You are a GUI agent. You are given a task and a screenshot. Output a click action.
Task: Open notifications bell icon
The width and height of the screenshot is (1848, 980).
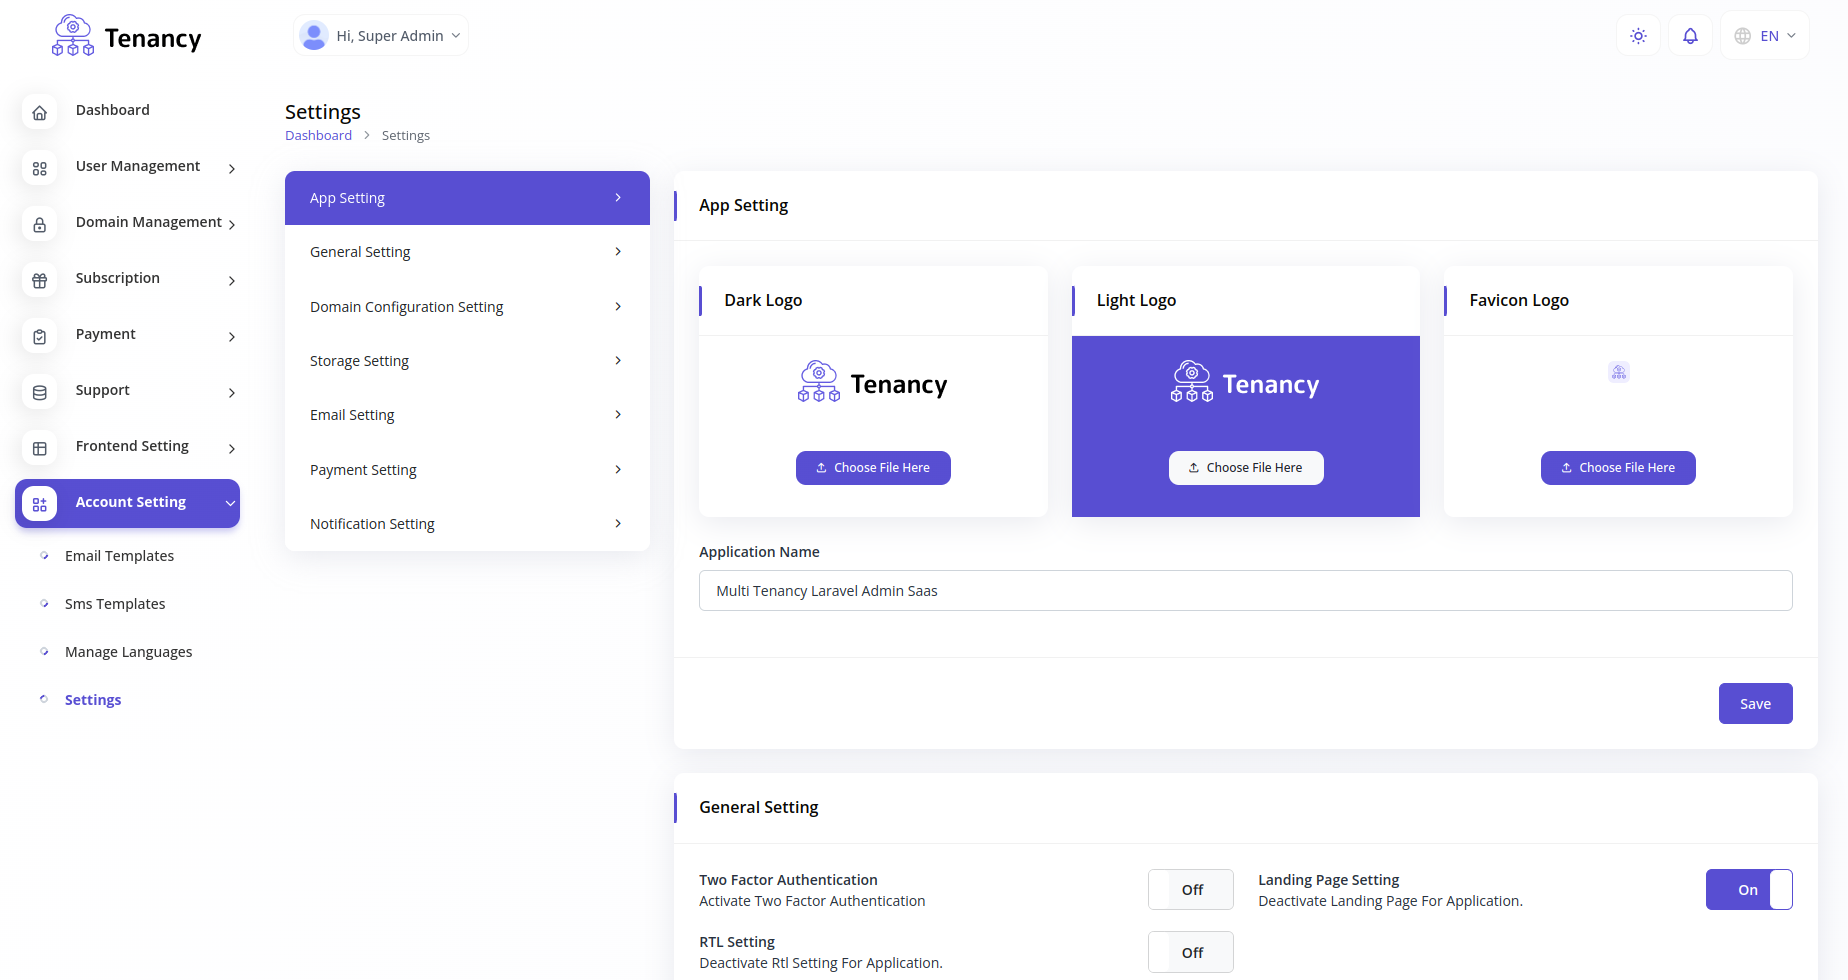(1690, 36)
